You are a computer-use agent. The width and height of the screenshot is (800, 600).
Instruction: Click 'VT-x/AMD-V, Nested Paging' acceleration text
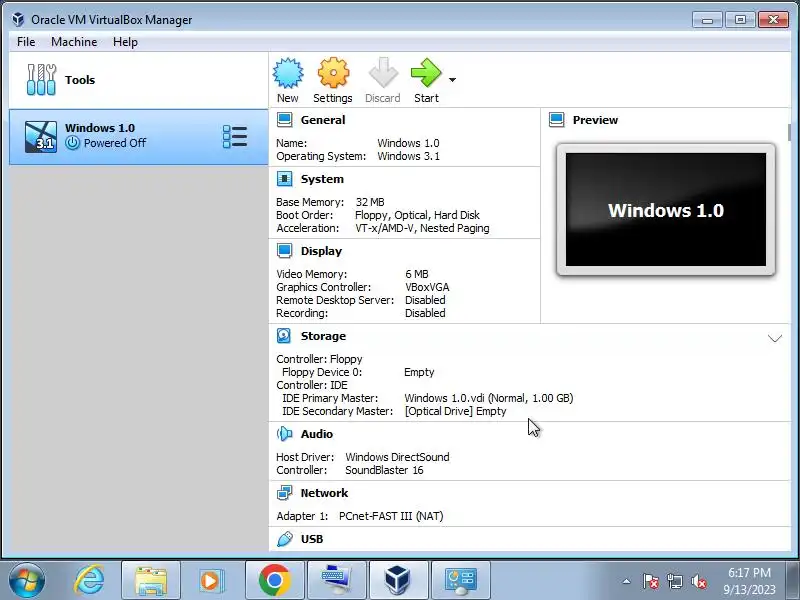(422, 228)
